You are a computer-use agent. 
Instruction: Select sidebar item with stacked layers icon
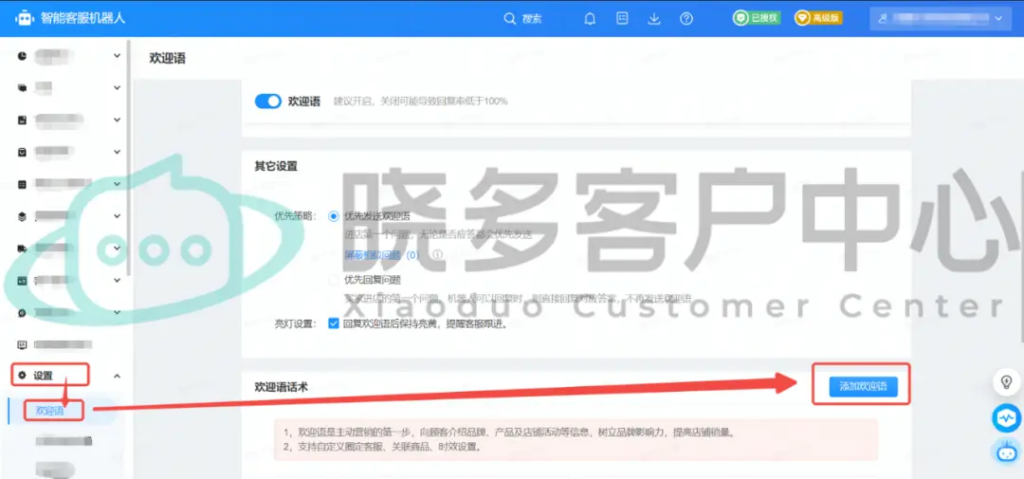coord(22,217)
